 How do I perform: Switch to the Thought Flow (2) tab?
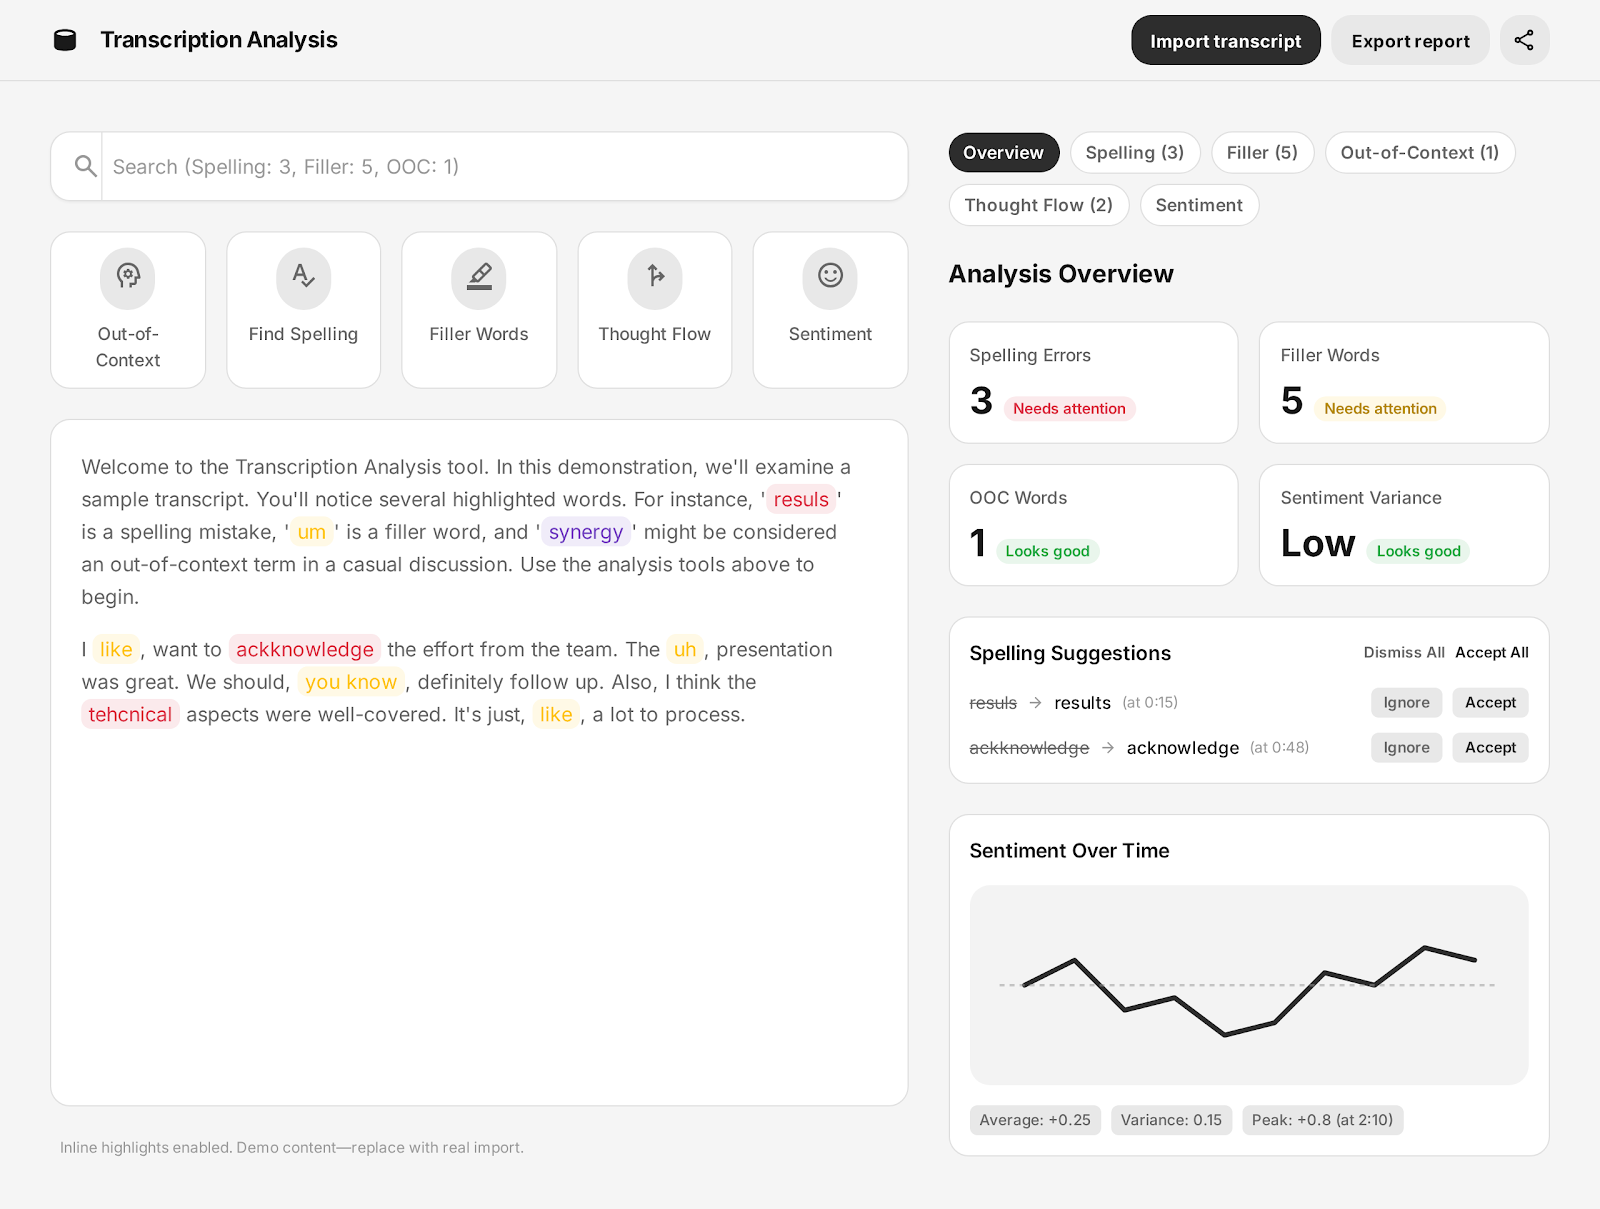(x=1038, y=205)
